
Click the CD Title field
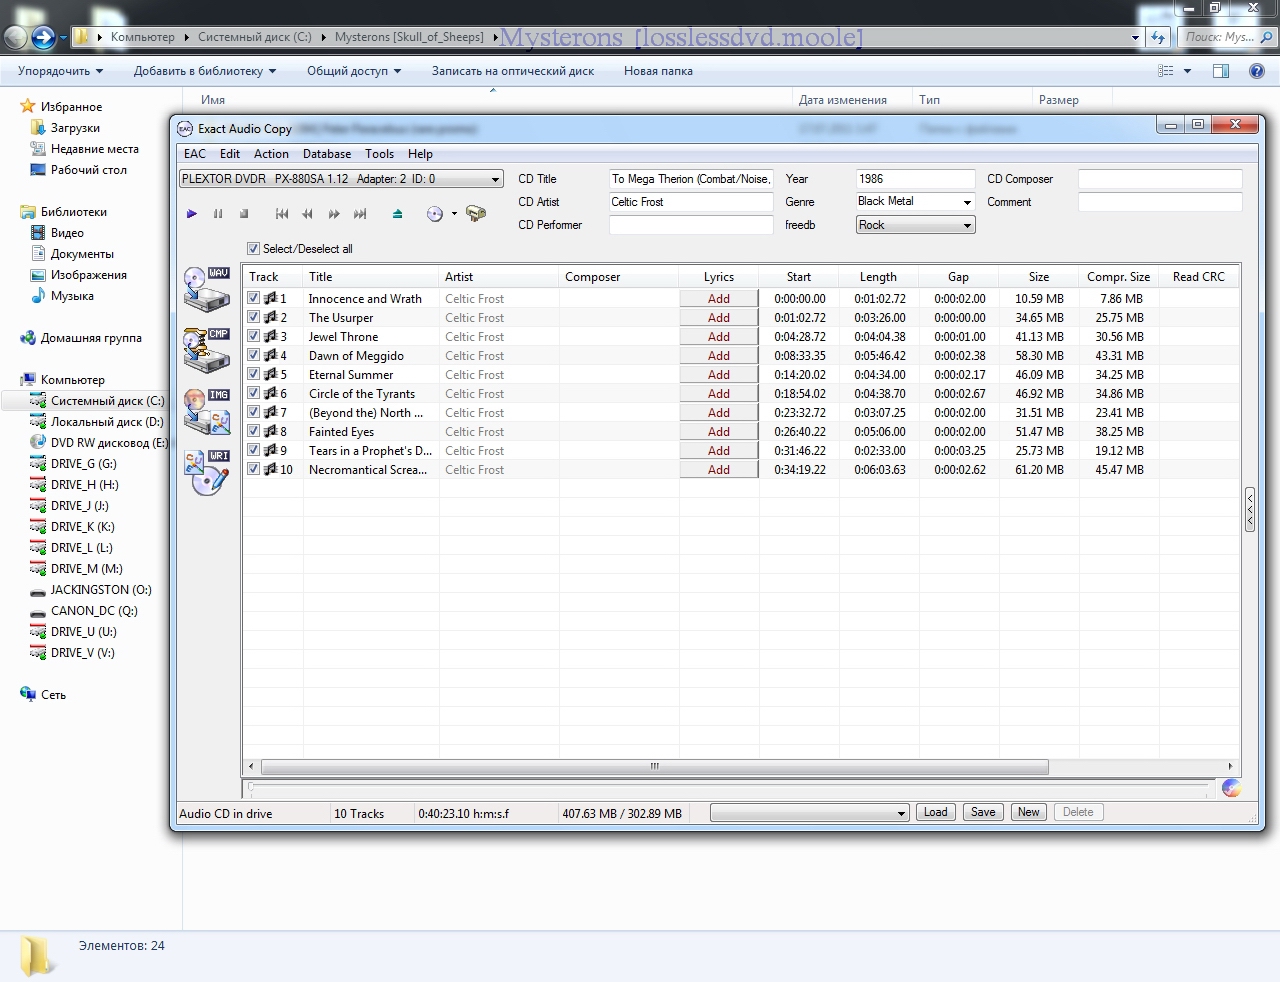pyautogui.click(x=691, y=179)
